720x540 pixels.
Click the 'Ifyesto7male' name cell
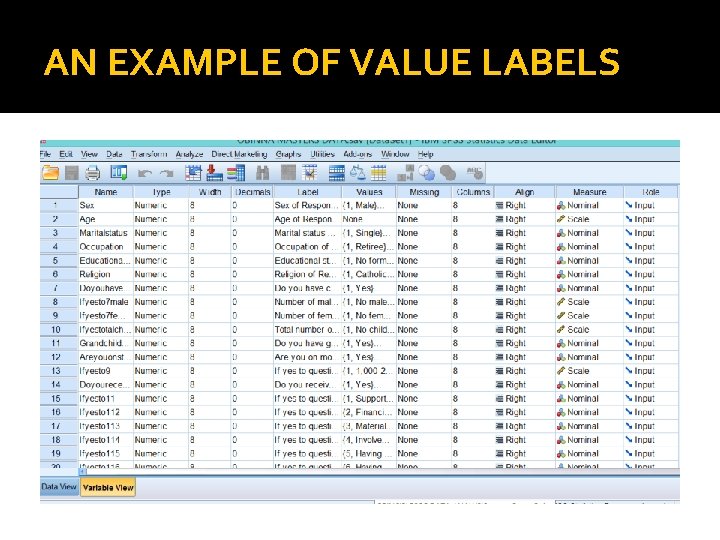coord(106,302)
